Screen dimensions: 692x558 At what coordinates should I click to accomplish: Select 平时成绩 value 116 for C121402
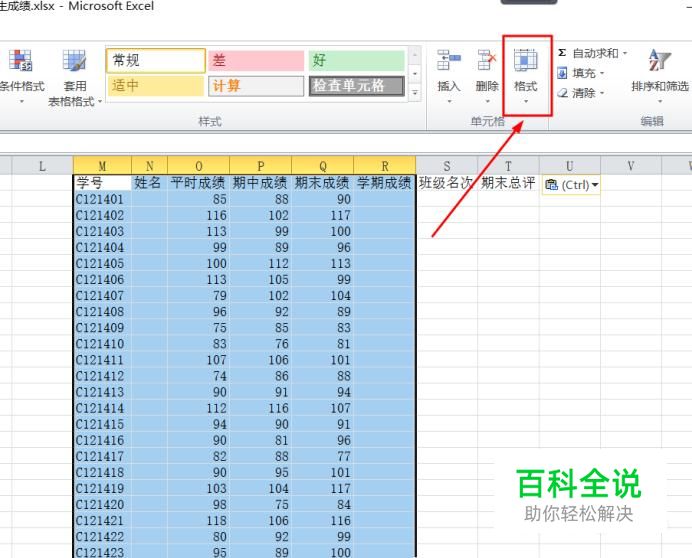coord(199,215)
